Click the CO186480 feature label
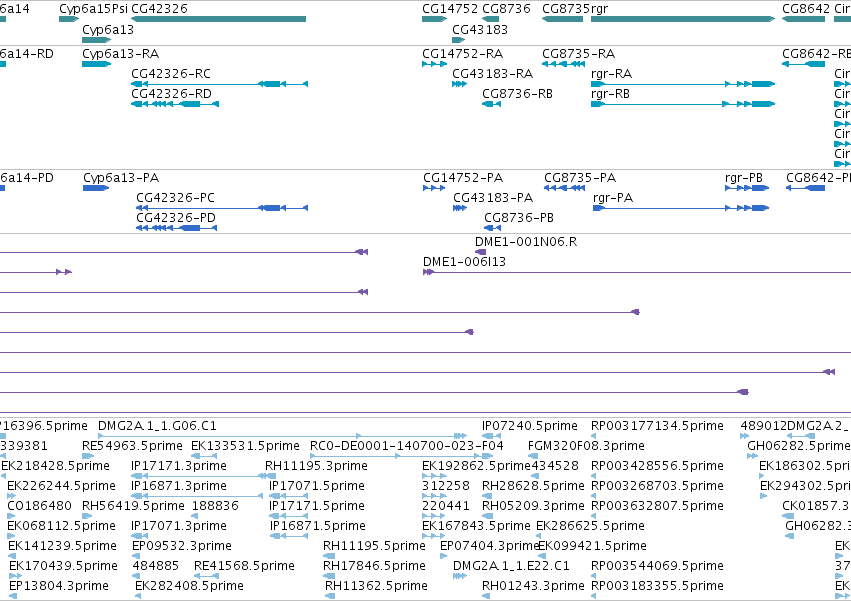 39,507
